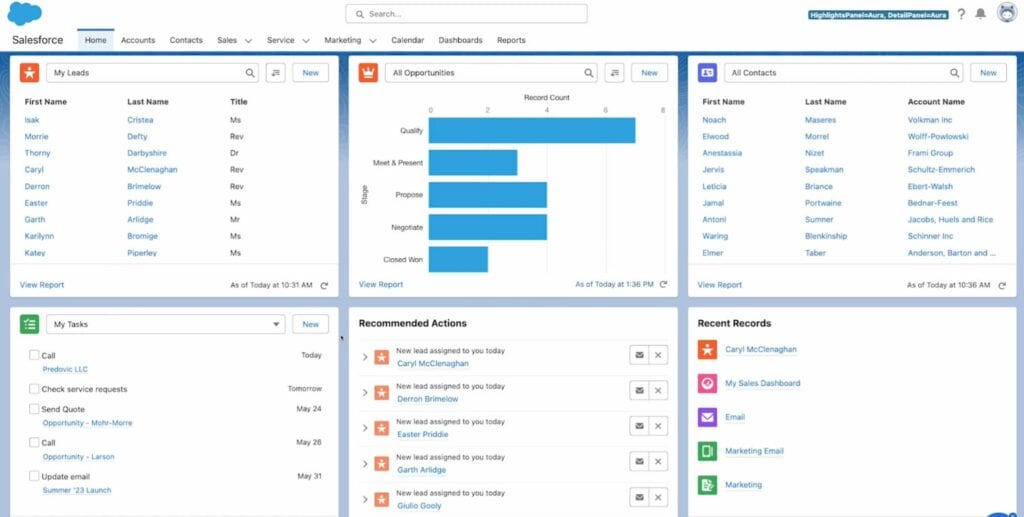Open the Volkman Inc account link
The width and height of the screenshot is (1024, 517).
[x=930, y=120]
